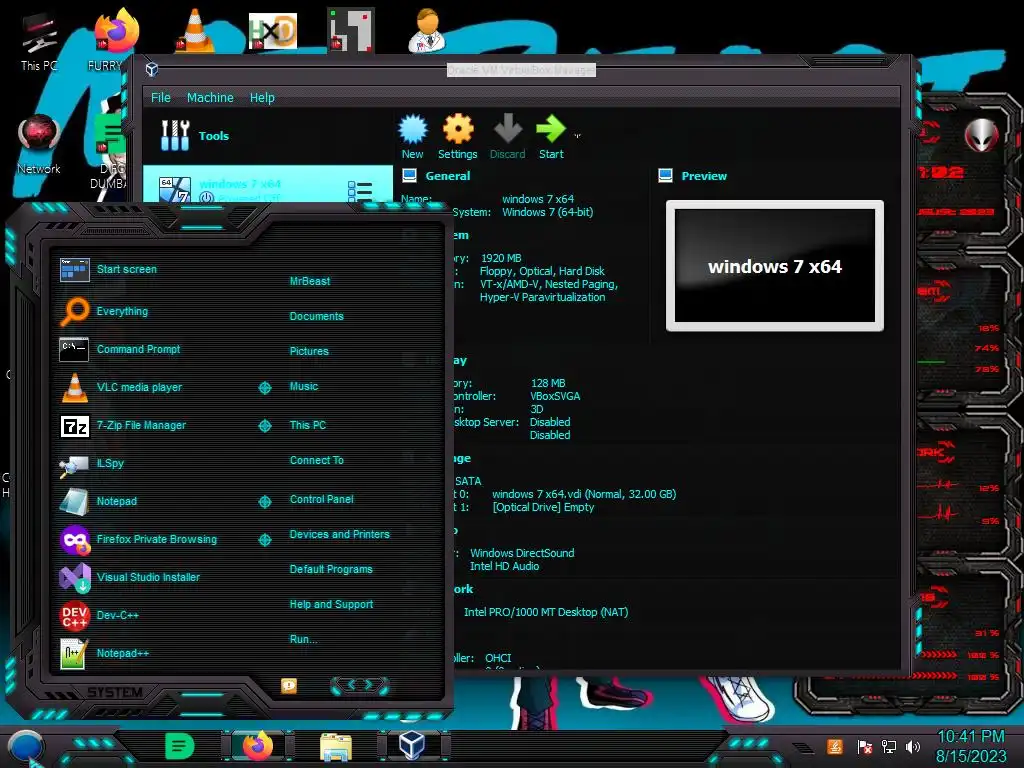Image resolution: width=1024 pixels, height=768 pixels.
Task: Click the greyed Discard arrow icon
Action: (x=507, y=137)
